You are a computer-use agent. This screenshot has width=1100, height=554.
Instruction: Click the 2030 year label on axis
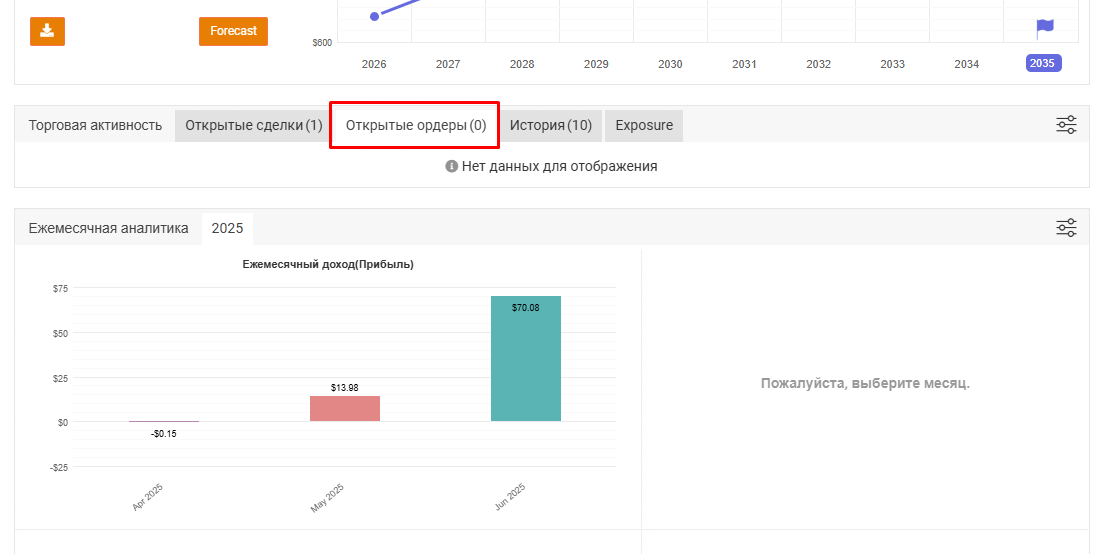[670, 64]
